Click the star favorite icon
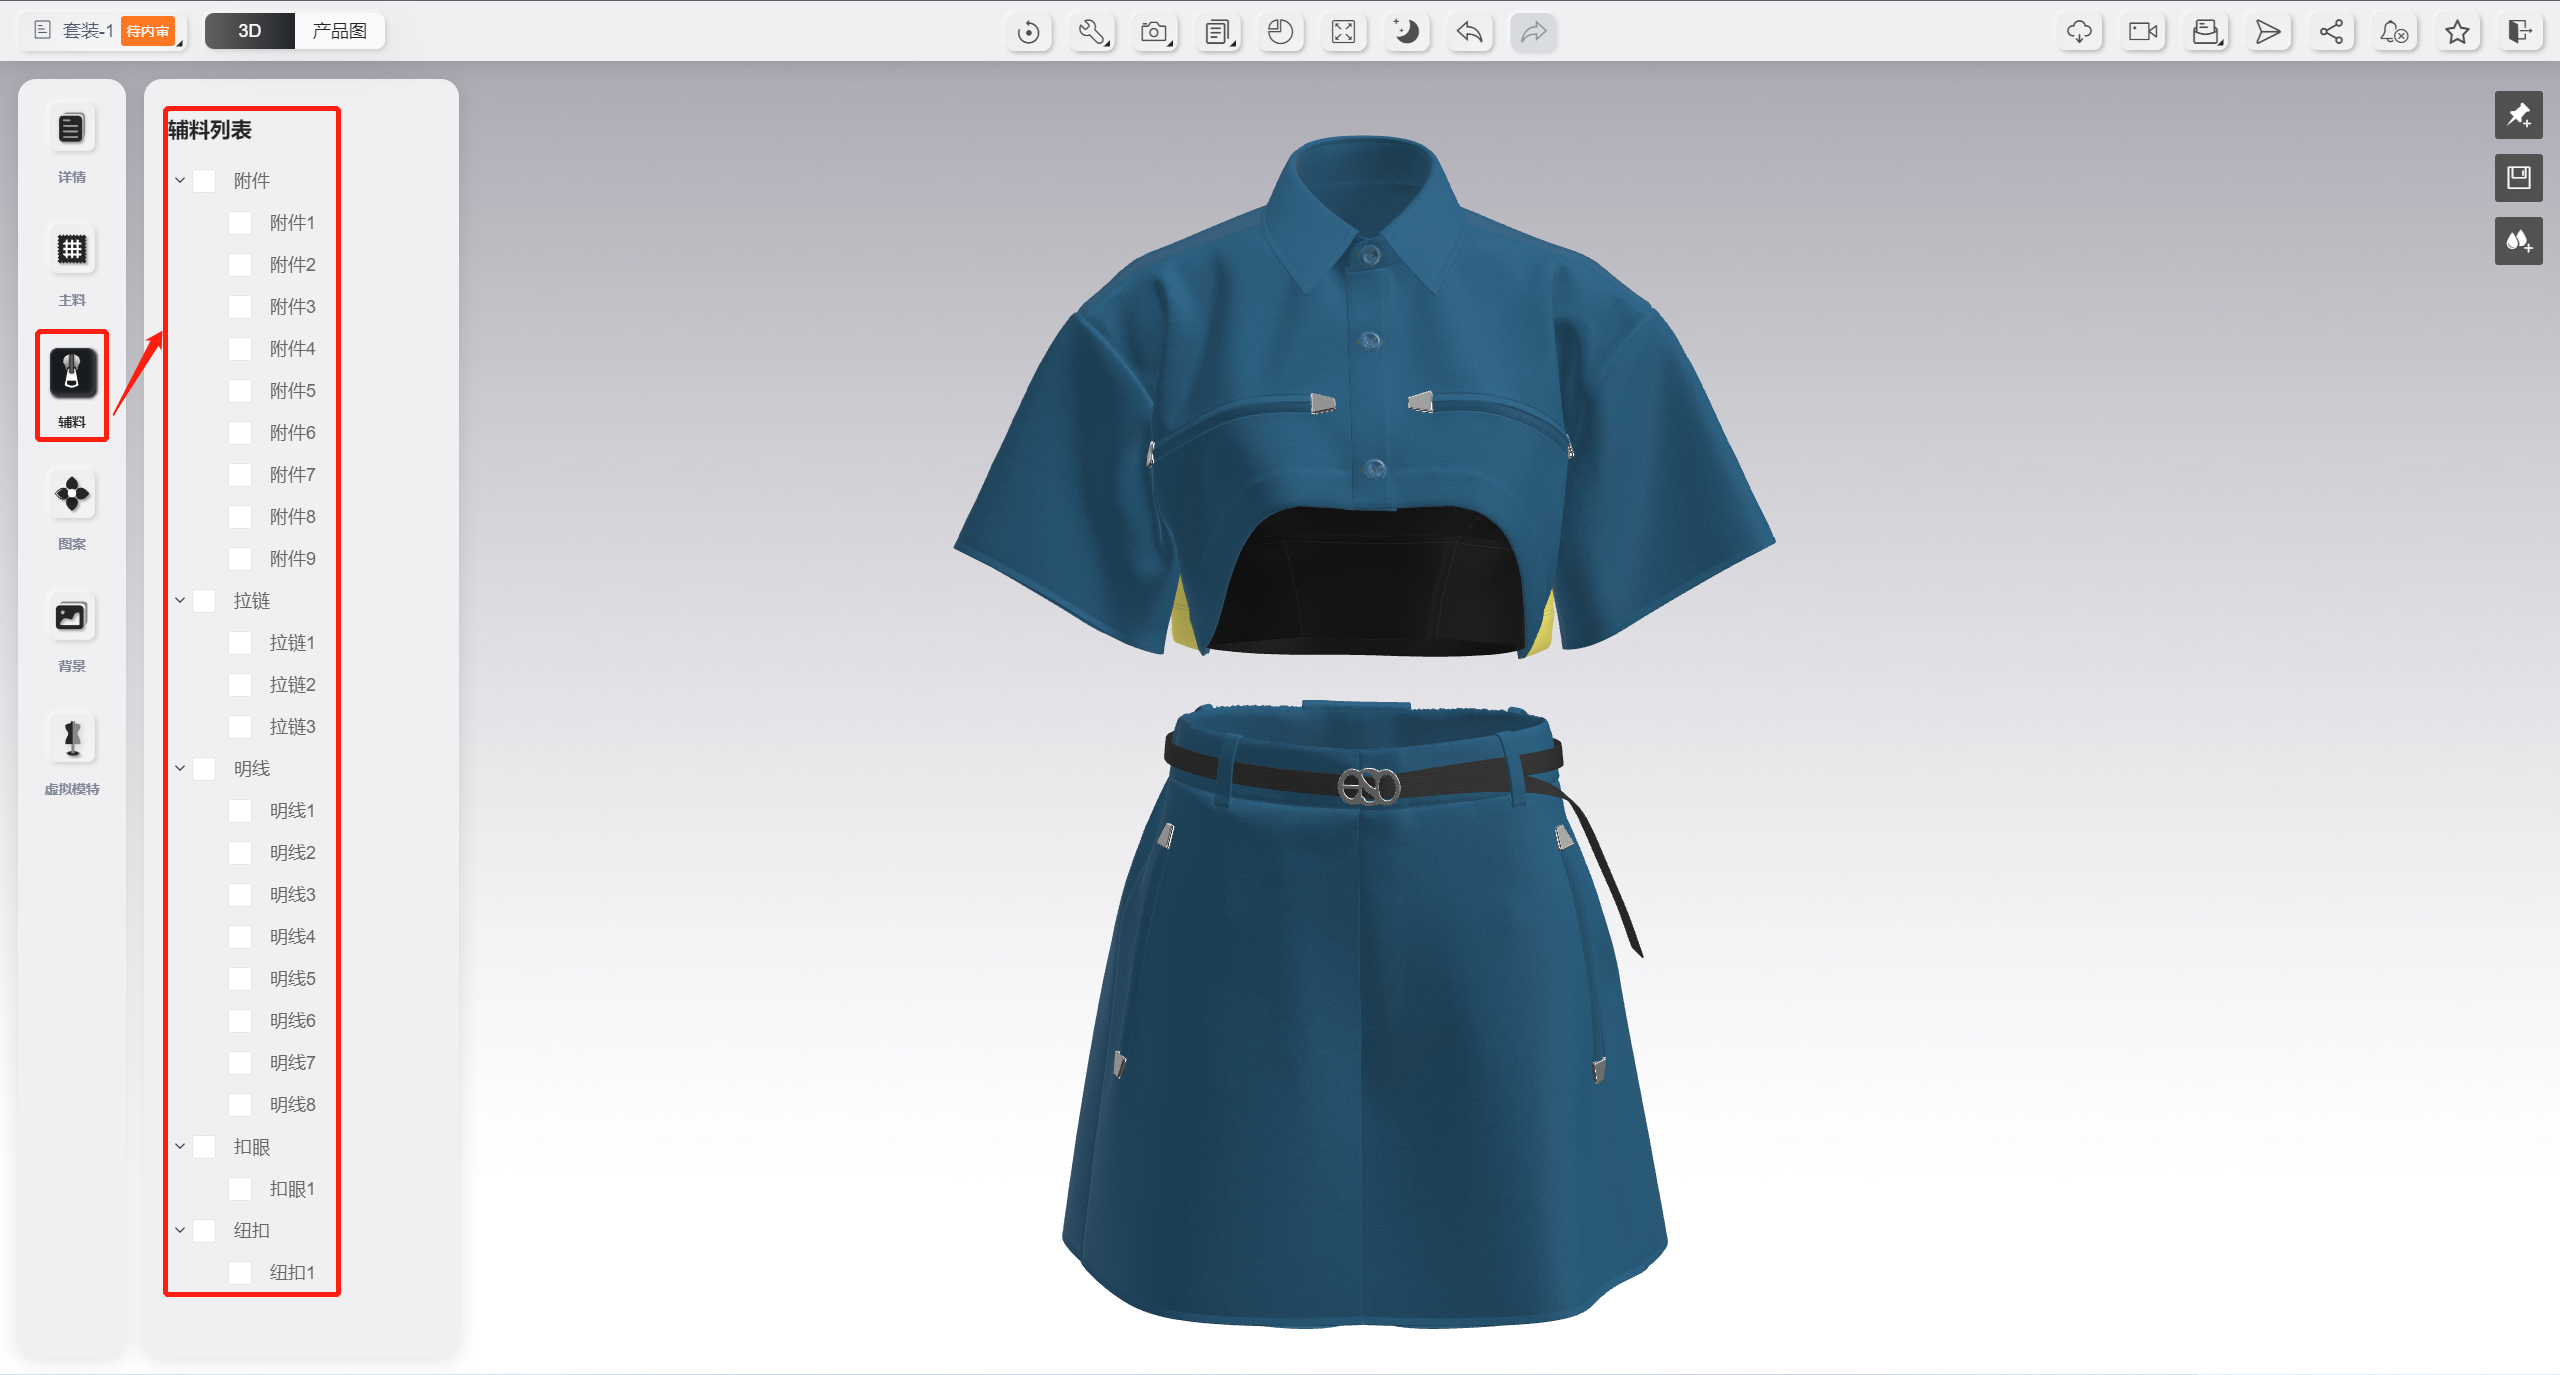Viewport: 2560px width, 1375px height. [2457, 32]
